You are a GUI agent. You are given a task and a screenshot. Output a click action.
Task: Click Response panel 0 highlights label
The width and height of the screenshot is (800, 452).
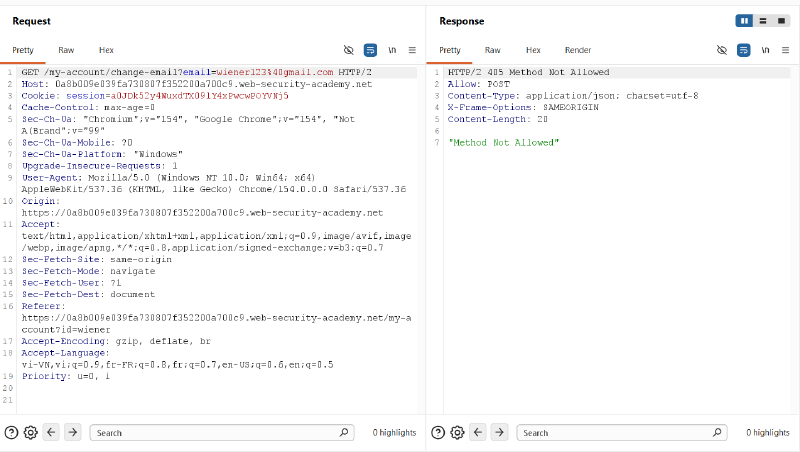[x=767, y=433]
